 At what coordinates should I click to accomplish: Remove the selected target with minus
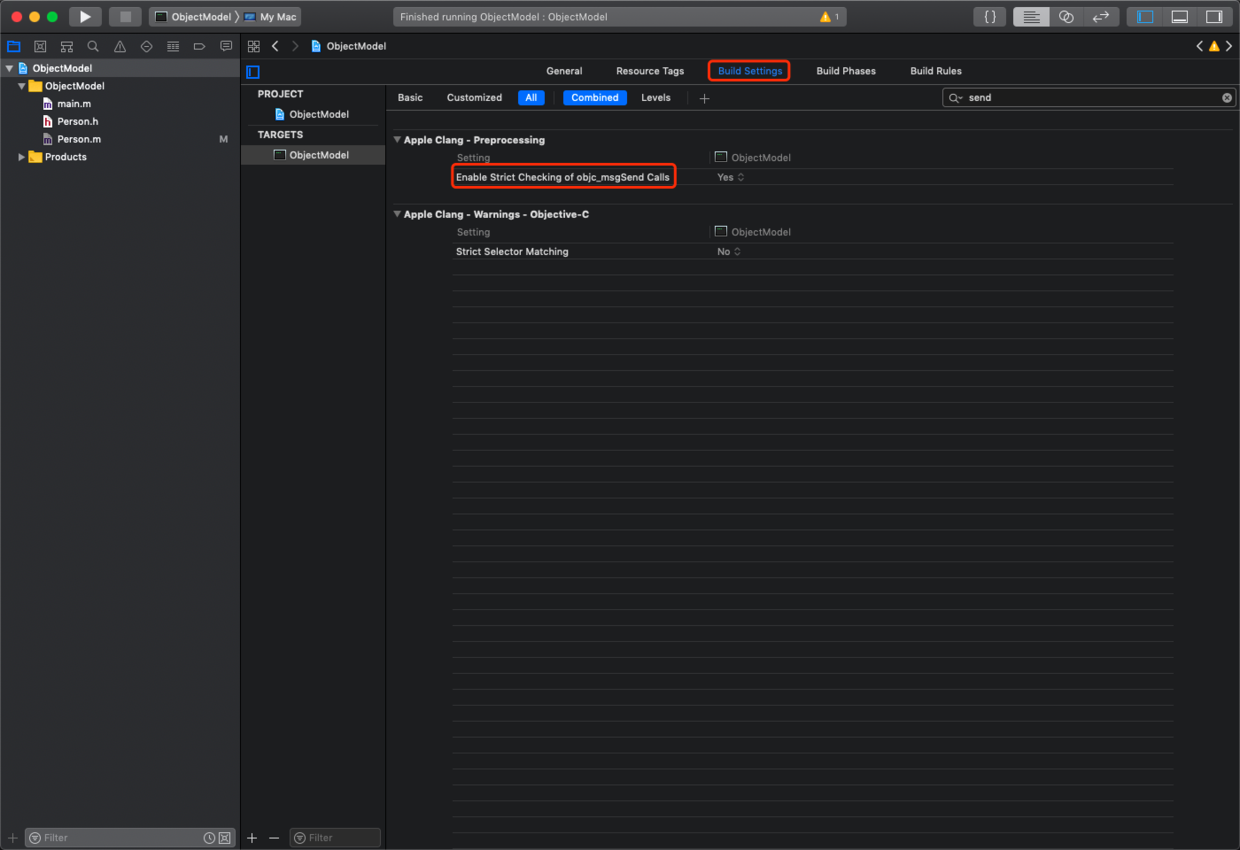point(274,838)
